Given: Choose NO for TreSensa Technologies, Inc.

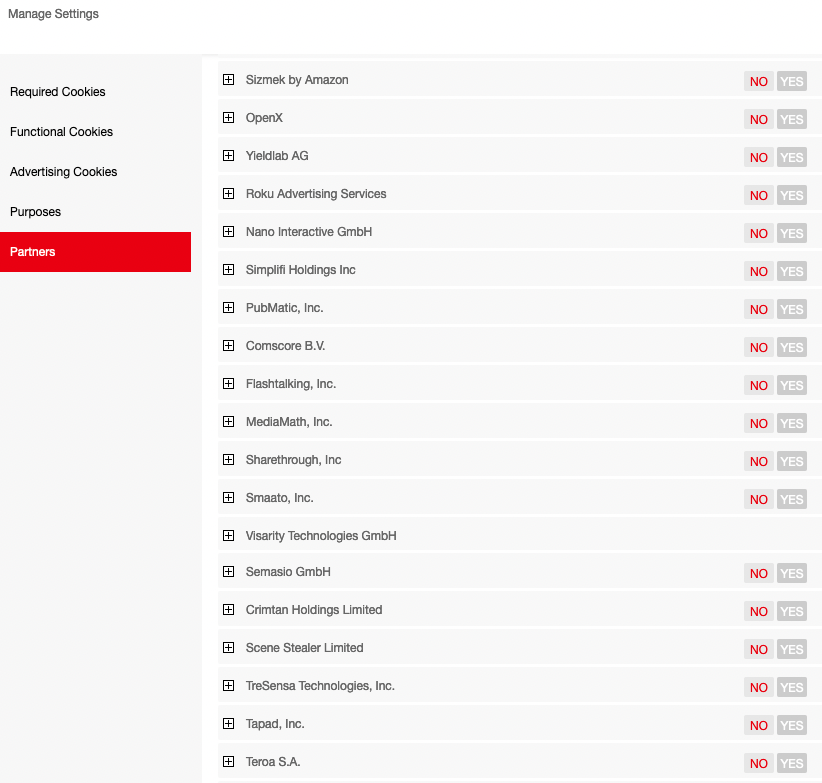Looking at the screenshot, I should click(x=759, y=687).
